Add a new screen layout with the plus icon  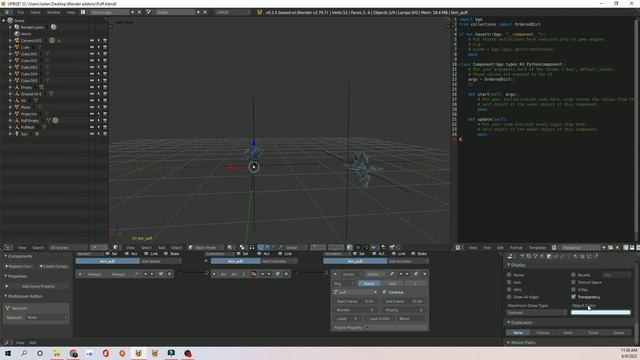coord(132,13)
